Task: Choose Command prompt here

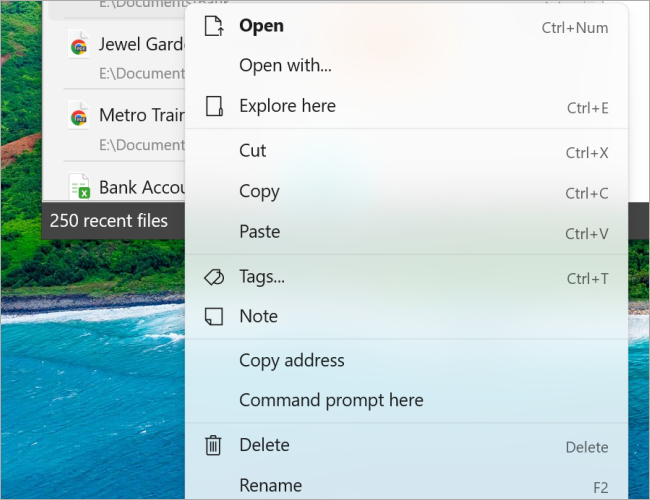Action: click(406, 400)
